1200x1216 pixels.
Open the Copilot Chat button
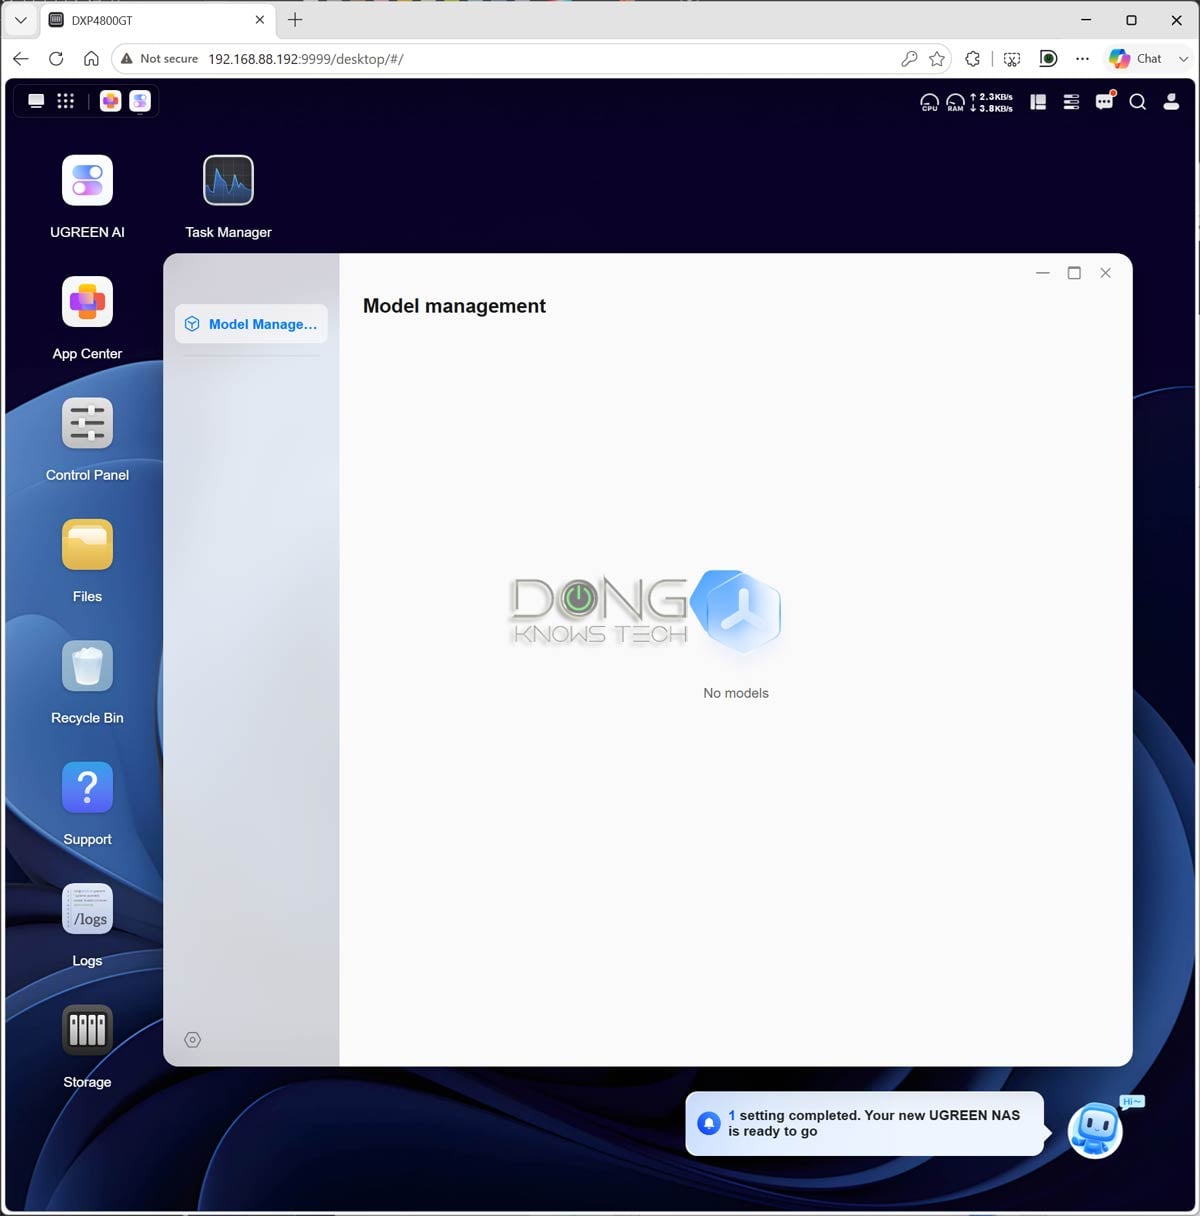1136,59
